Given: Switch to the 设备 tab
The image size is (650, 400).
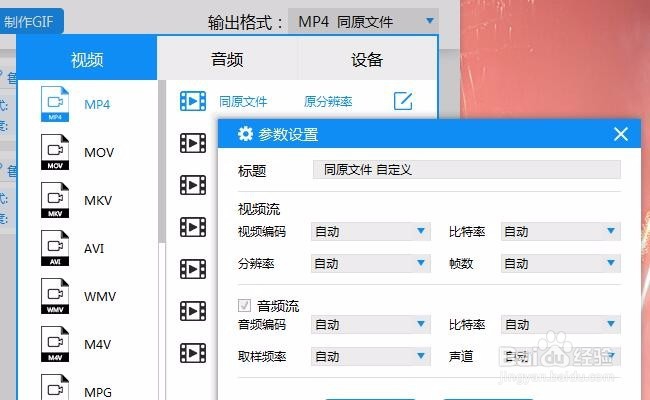Looking at the screenshot, I should [367, 59].
